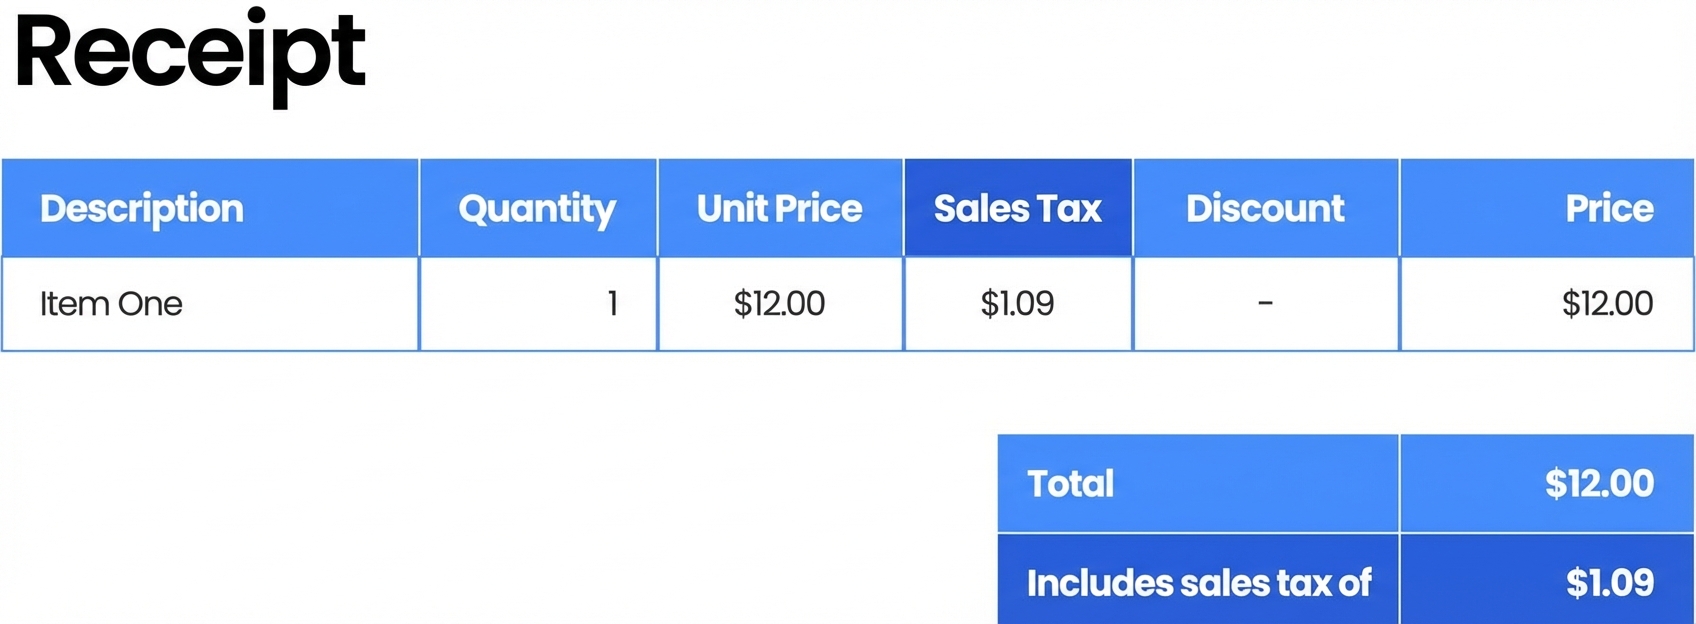
Task: Click the highlighted Sales Tax header
Action: 1017,208
